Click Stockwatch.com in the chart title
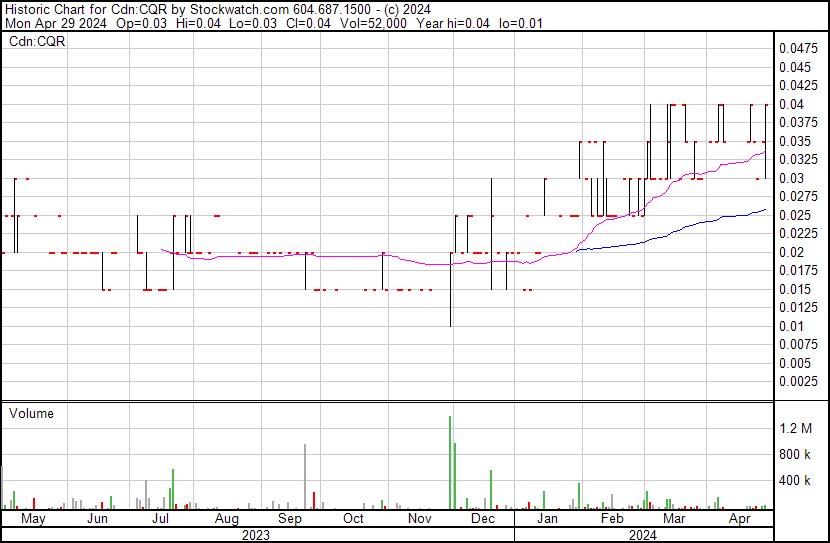 (x=240, y=10)
